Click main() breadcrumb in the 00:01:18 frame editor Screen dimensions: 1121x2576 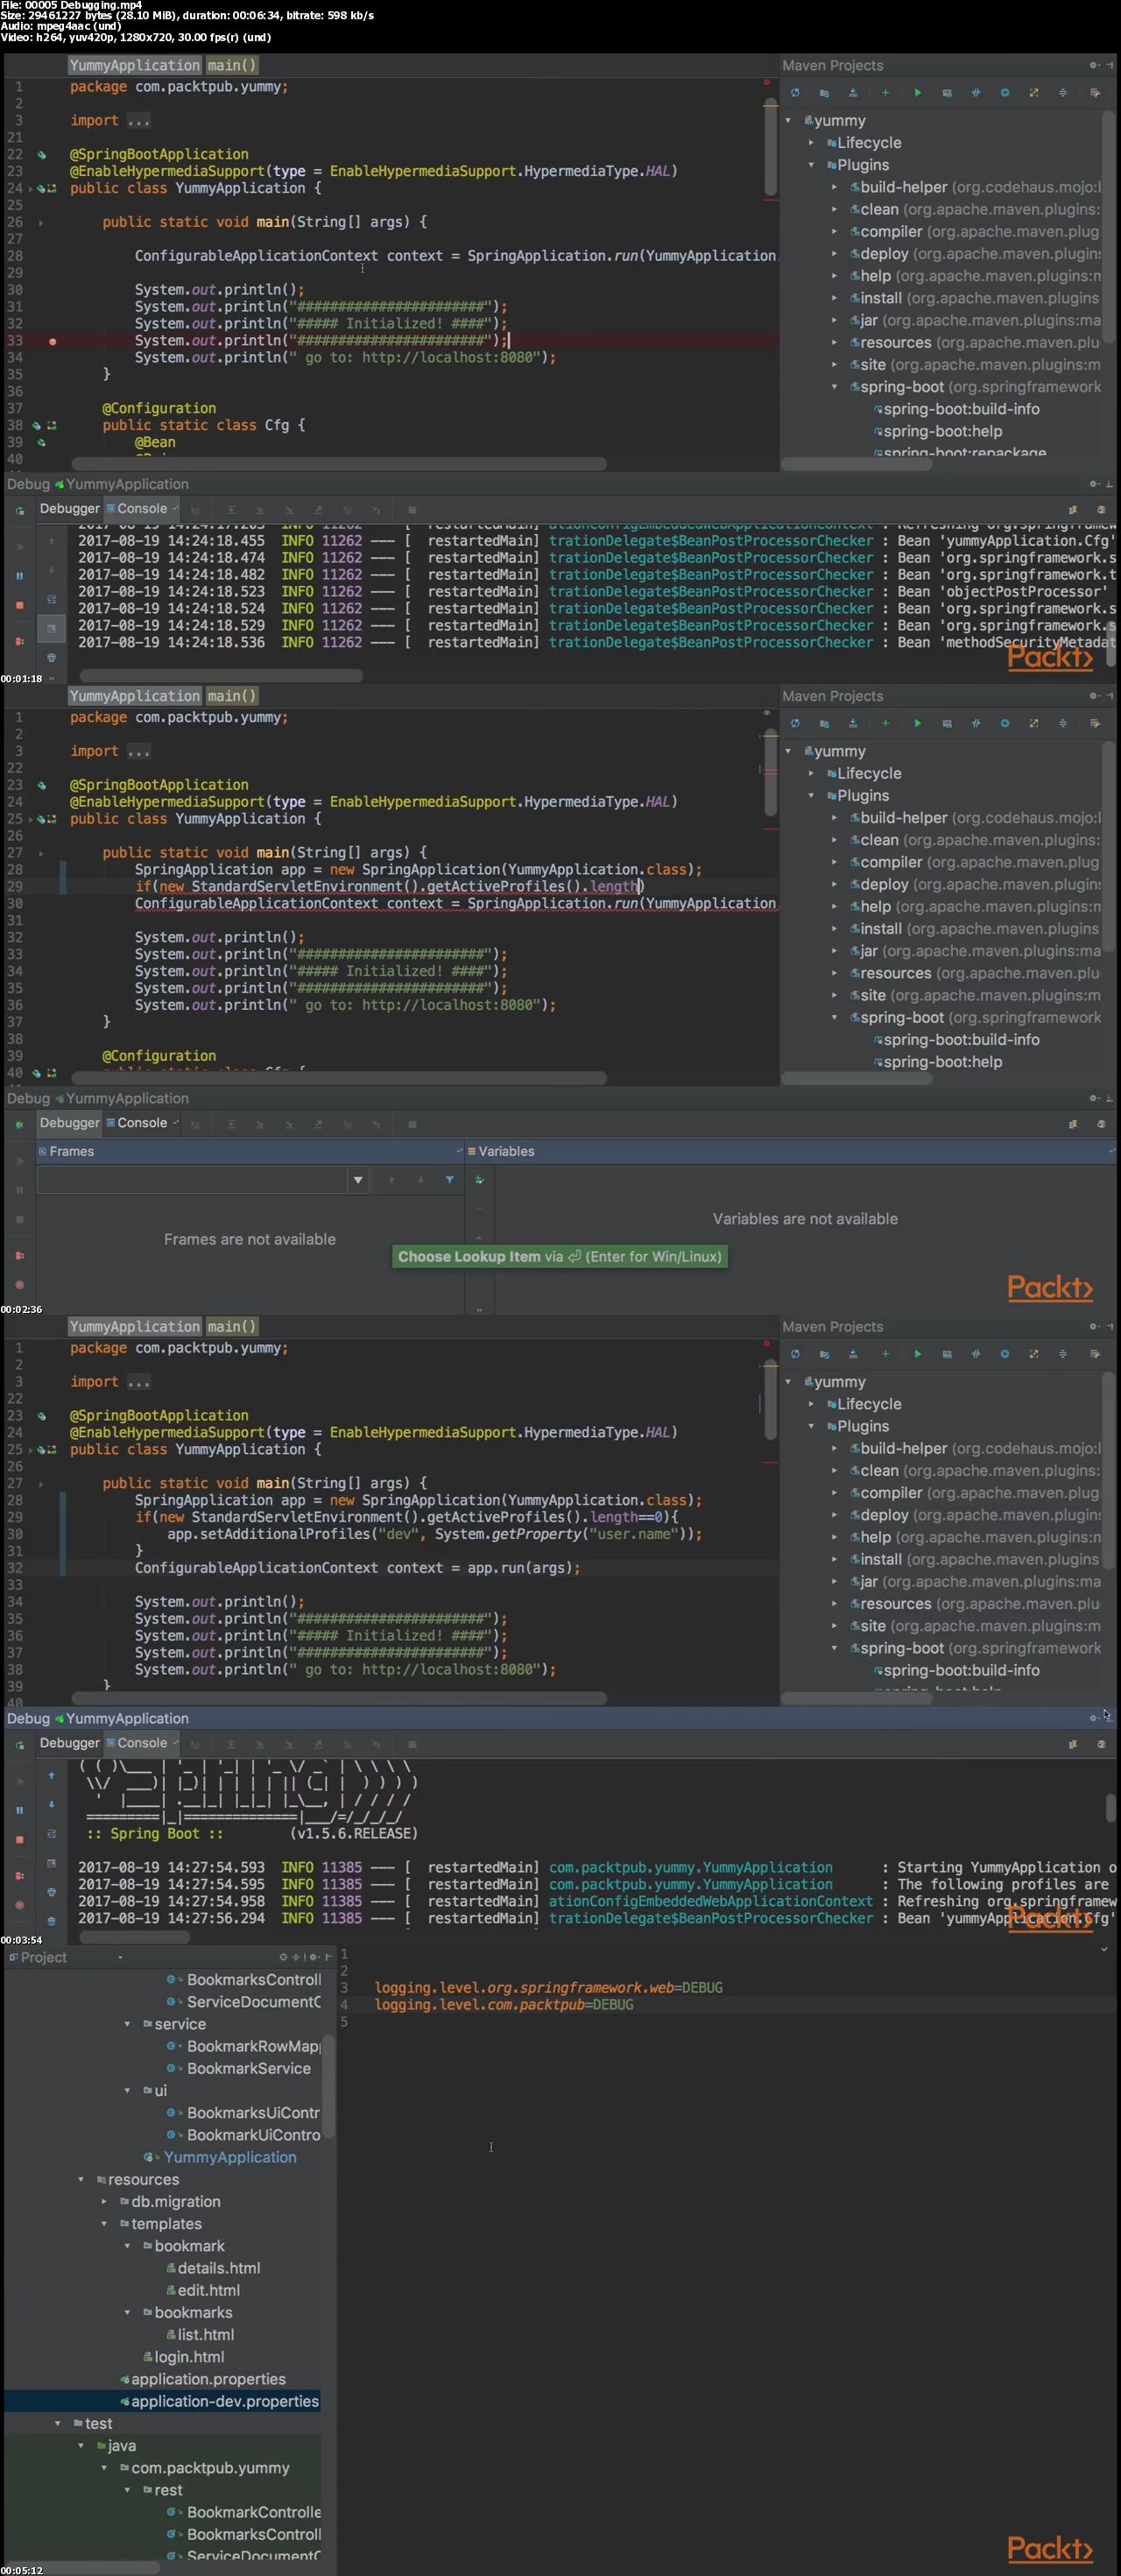pyautogui.click(x=232, y=66)
